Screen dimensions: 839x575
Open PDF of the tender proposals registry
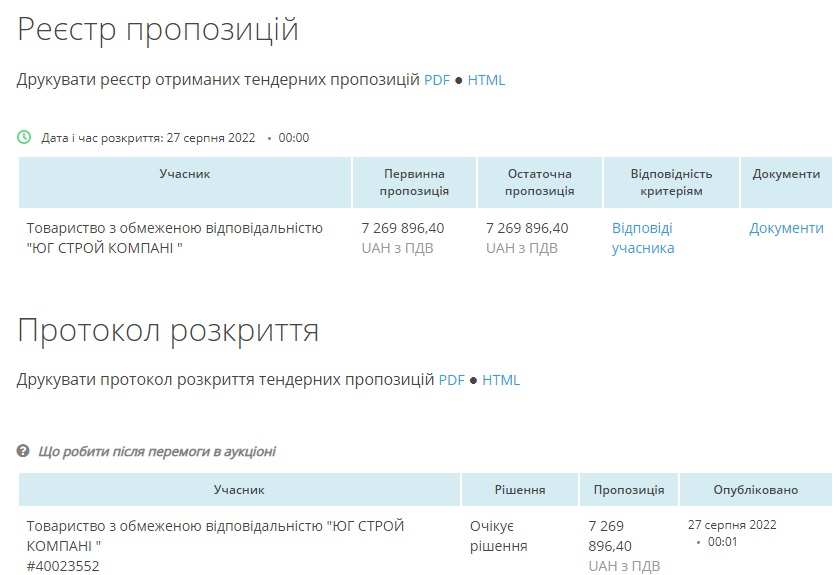pos(437,80)
